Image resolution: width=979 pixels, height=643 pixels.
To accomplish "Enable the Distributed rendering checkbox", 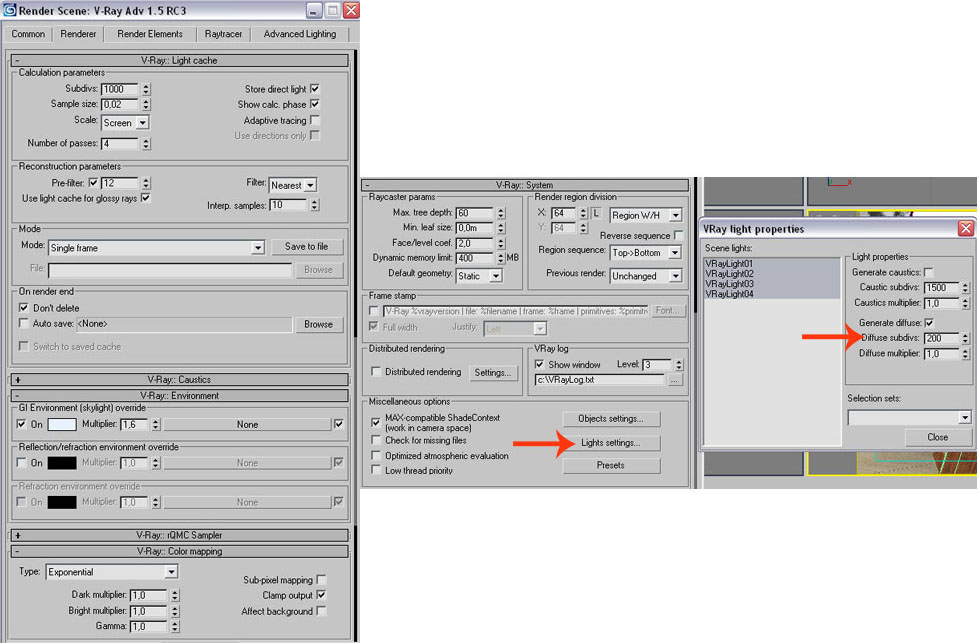I will 376,371.
